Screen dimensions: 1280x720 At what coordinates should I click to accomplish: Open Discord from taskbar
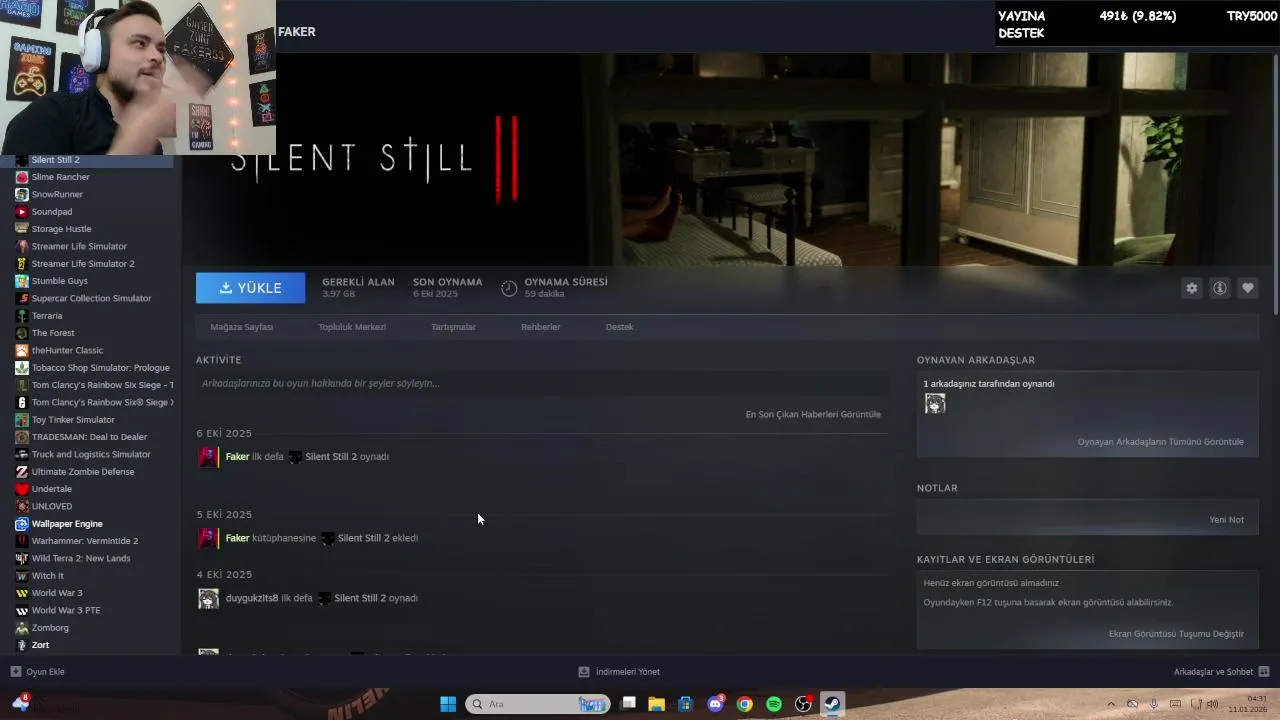[715, 704]
